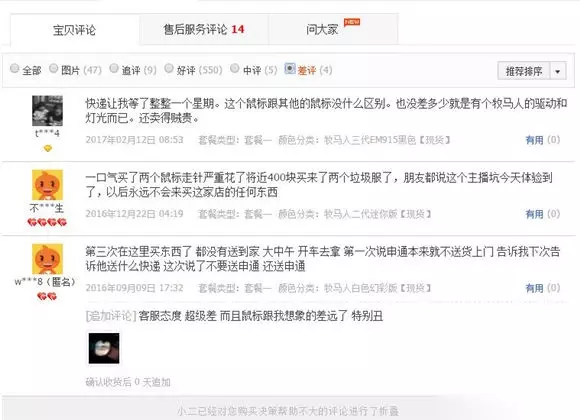Click red hearts badge under w***8

pyautogui.click(x=47, y=296)
